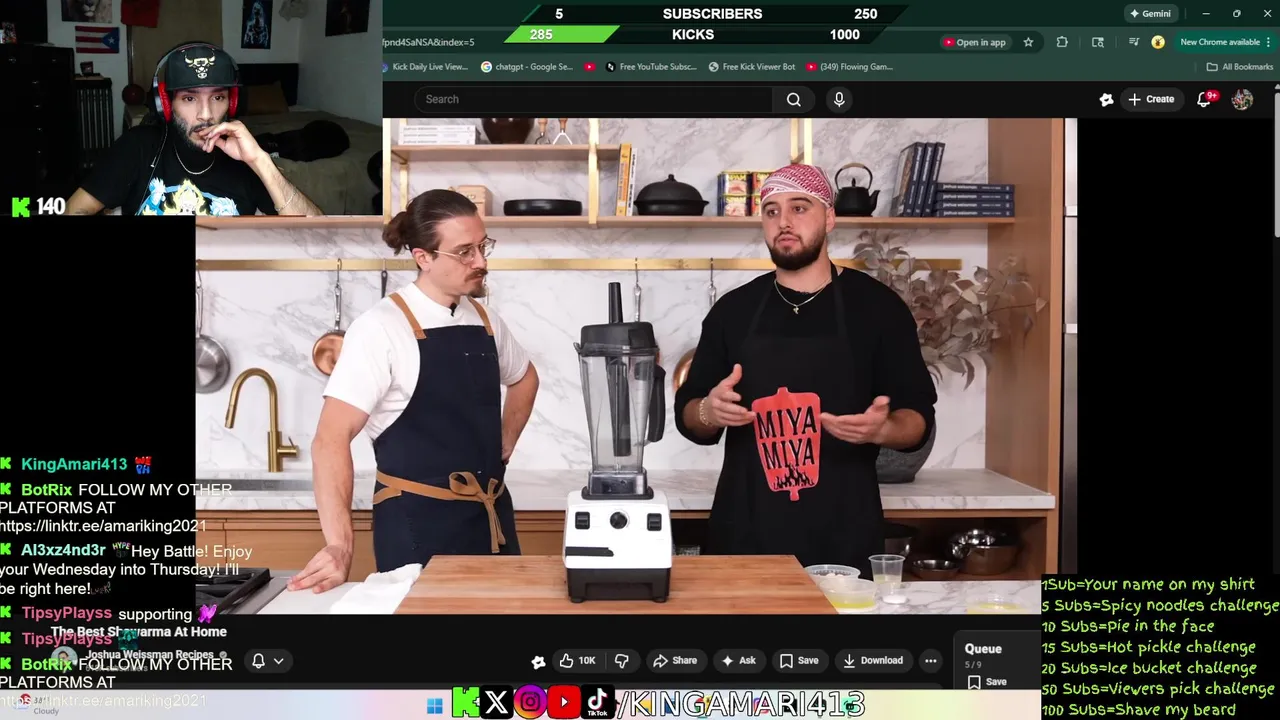Open Chrome media controls icon
The height and width of the screenshot is (720, 1280).
[x=1133, y=42]
